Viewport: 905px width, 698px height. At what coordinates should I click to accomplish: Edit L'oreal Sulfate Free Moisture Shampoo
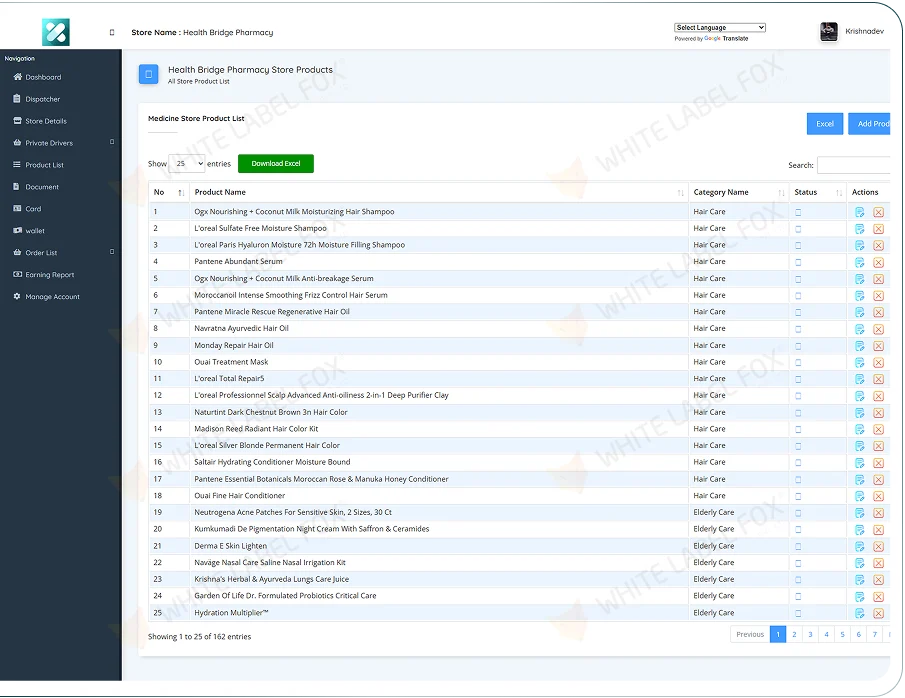(x=859, y=229)
